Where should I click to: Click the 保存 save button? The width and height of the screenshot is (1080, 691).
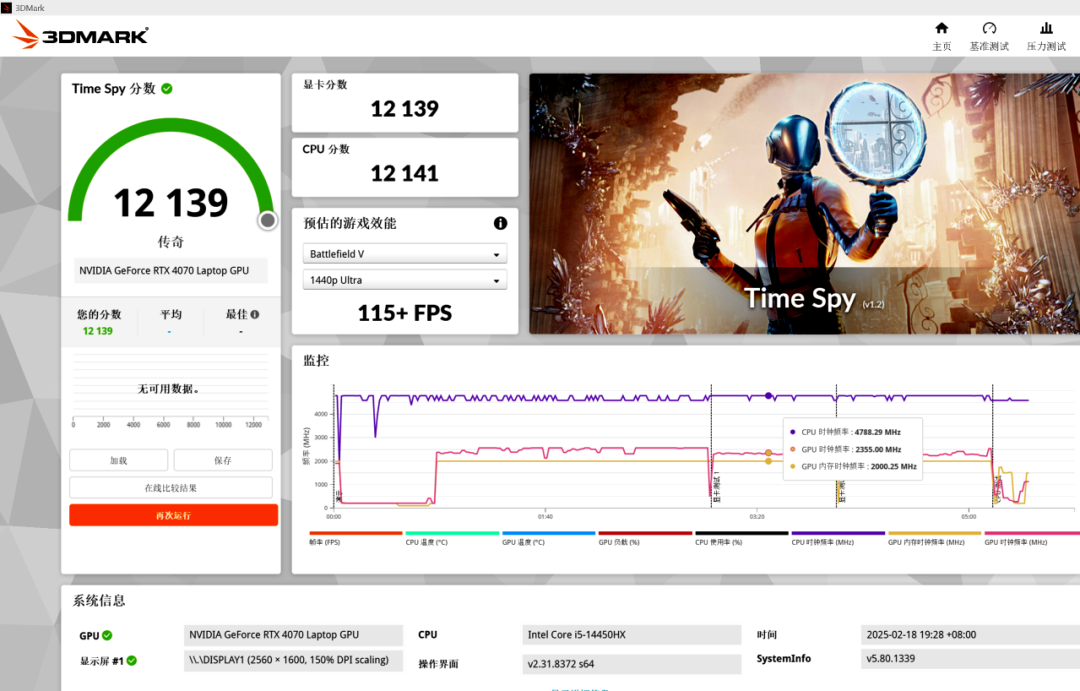(x=222, y=460)
